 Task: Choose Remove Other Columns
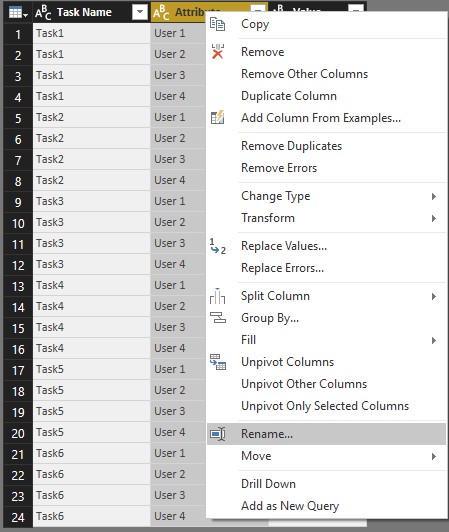tap(304, 74)
